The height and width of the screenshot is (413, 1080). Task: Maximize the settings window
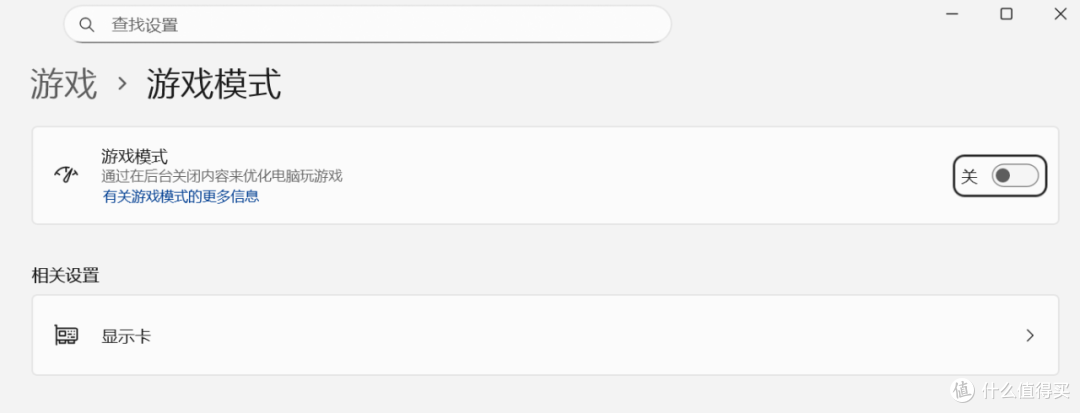tap(1006, 14)
